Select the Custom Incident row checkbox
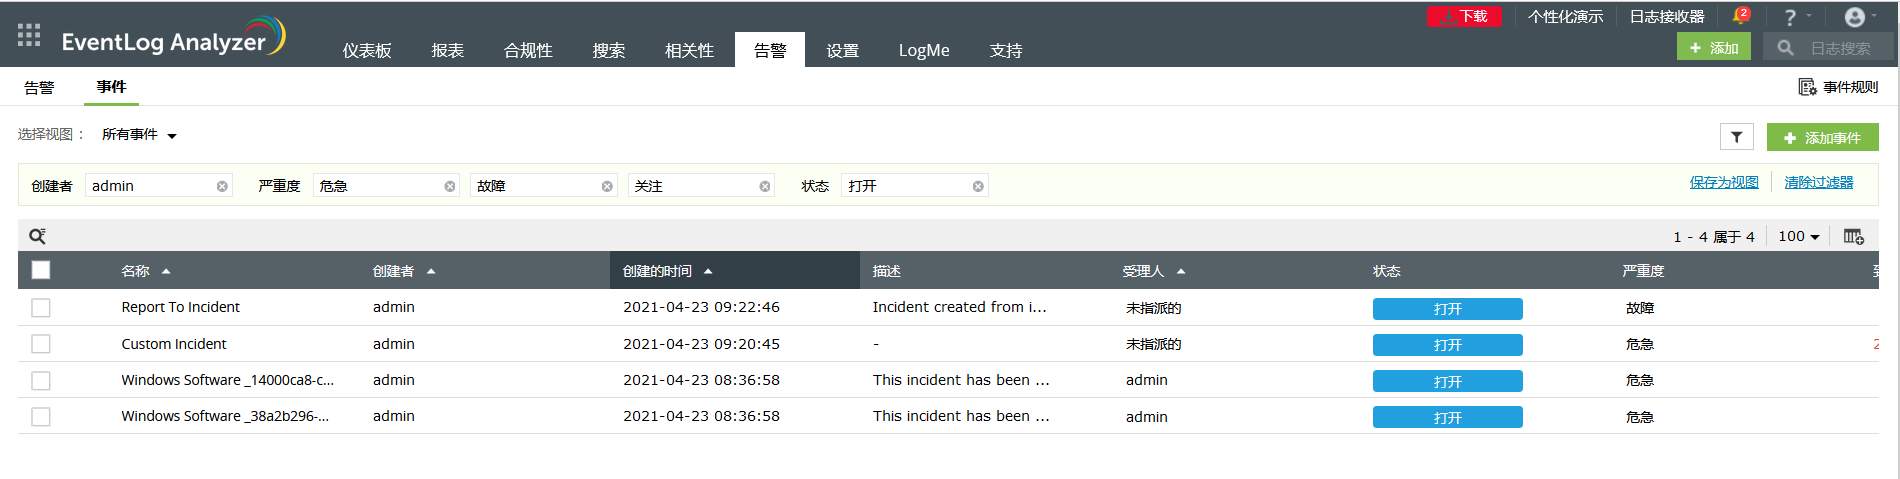Image resolution: width=1900 pixels, height=479 pixels. (41, 344)
